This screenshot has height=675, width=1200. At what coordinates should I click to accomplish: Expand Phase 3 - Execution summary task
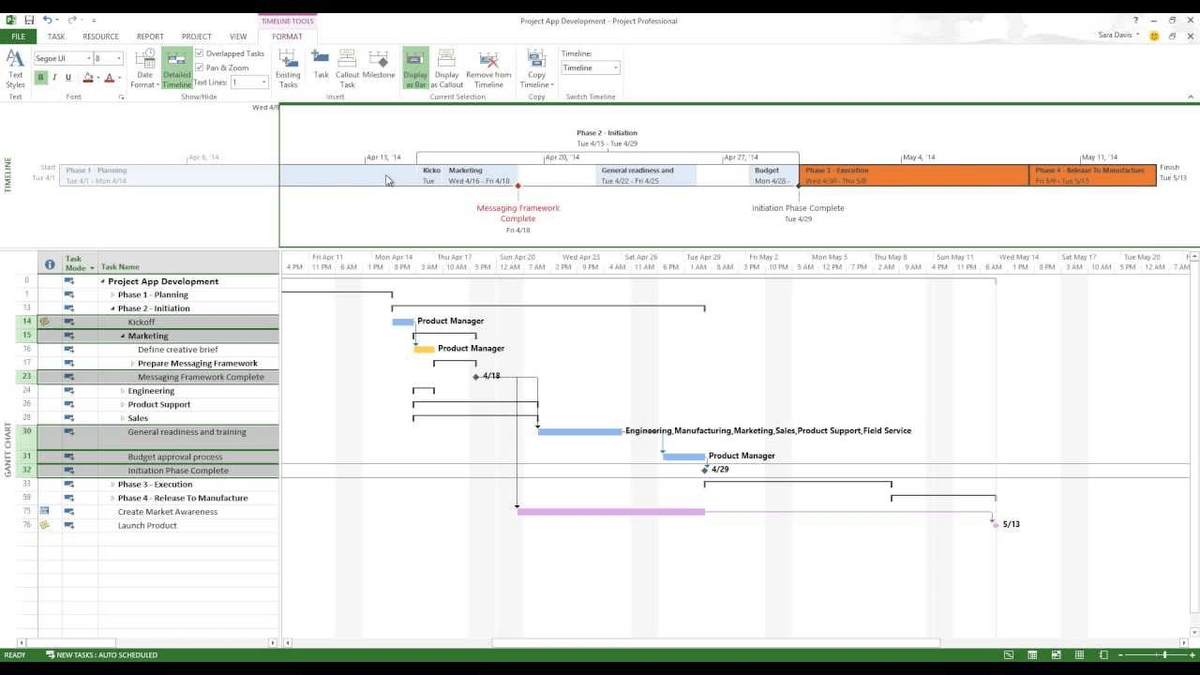(x=112, y=484)
